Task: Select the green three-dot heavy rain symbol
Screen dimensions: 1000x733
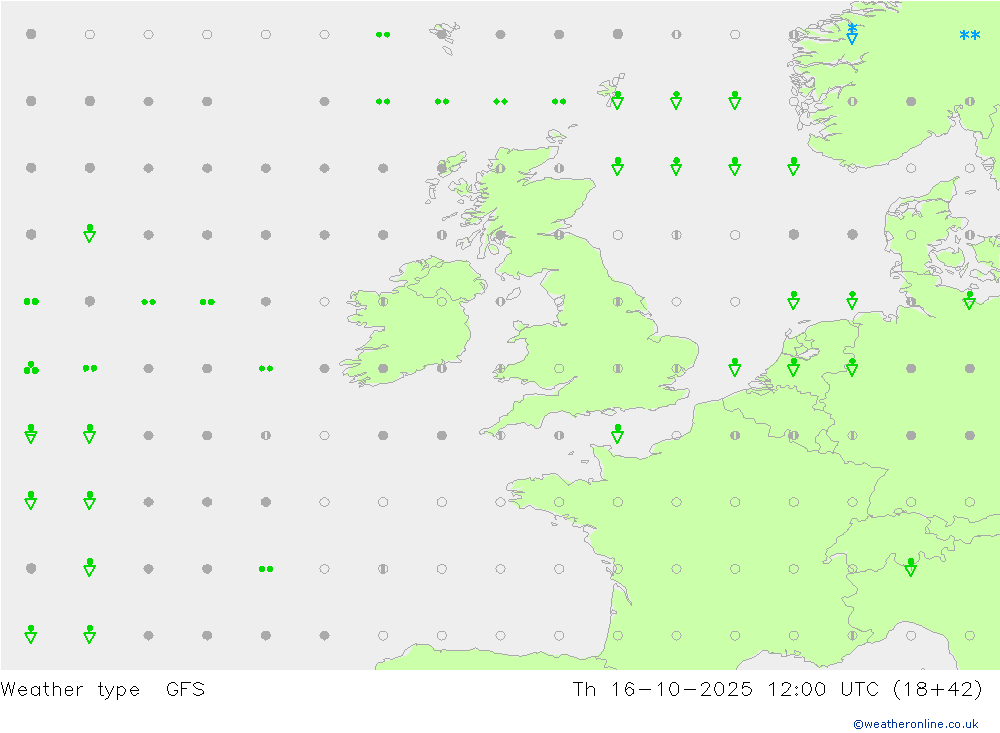Action: pos(31,367)
